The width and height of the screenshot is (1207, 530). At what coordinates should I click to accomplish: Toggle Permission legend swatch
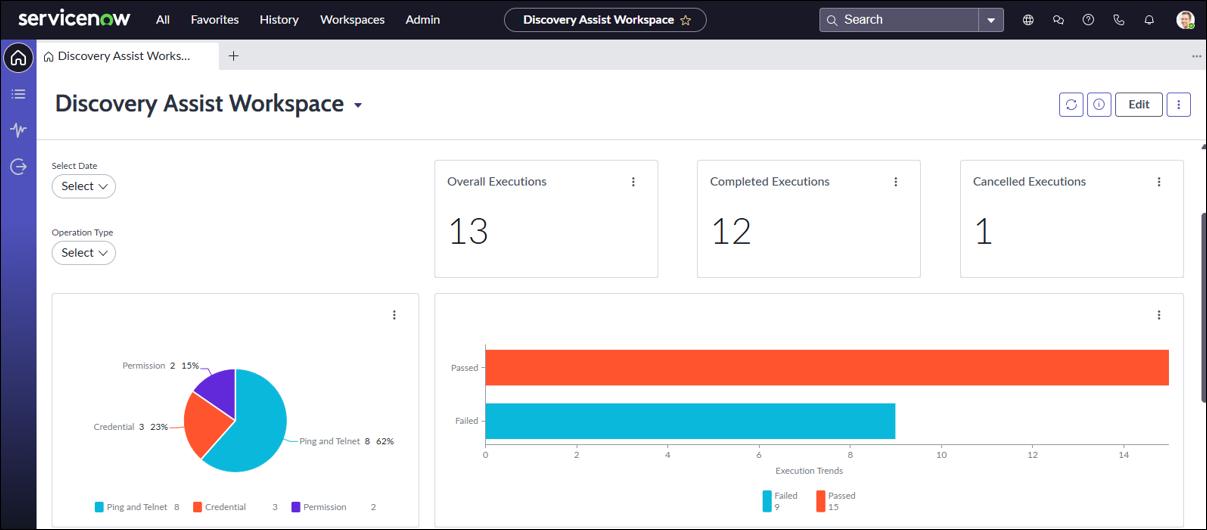tap(296, 507)
